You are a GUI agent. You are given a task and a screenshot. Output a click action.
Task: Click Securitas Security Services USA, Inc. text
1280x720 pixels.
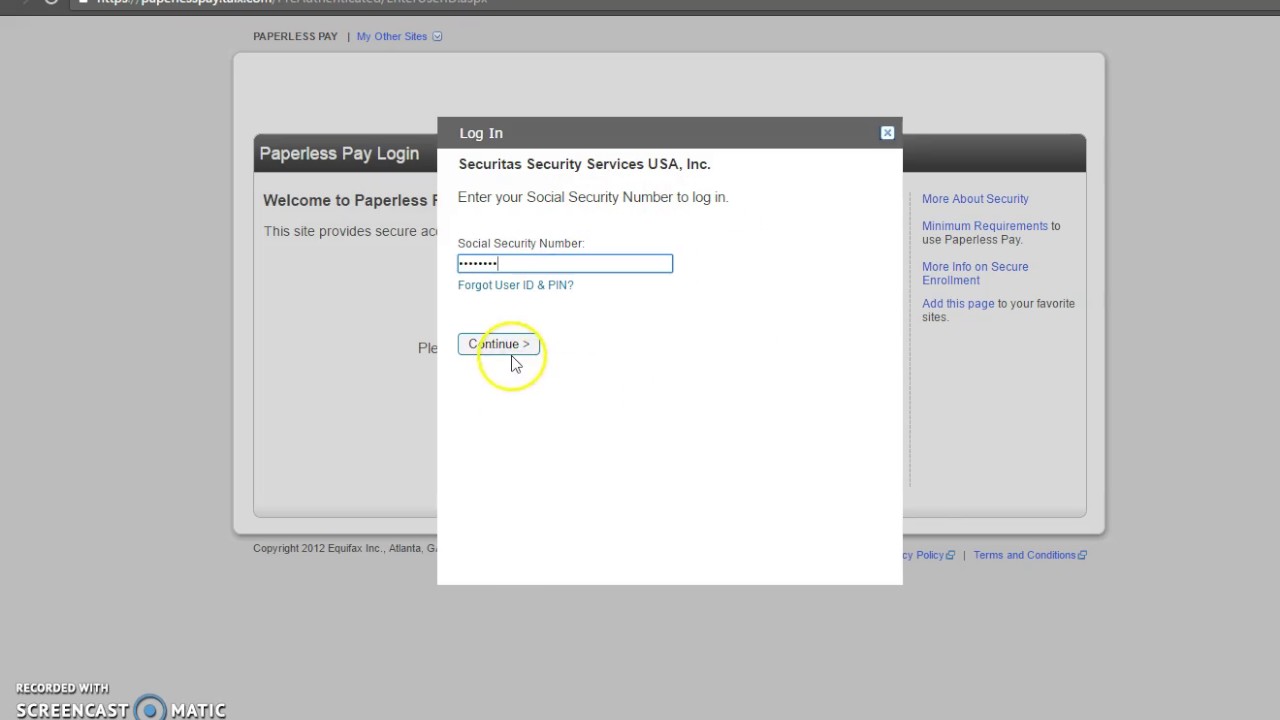(x=584, y=164)
